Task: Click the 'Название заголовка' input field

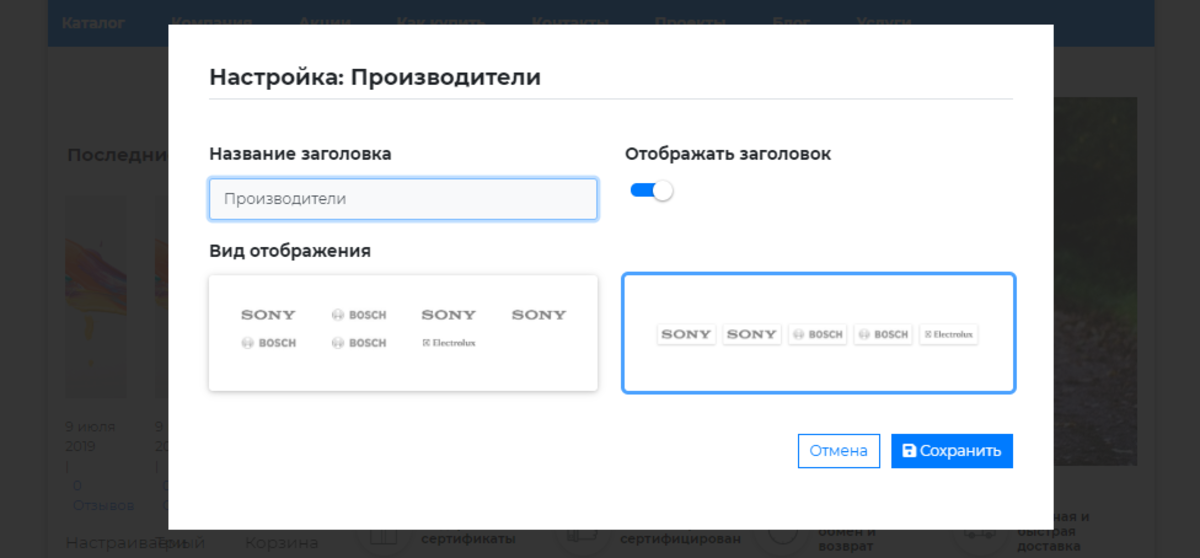Action: (x=403, y=199)
